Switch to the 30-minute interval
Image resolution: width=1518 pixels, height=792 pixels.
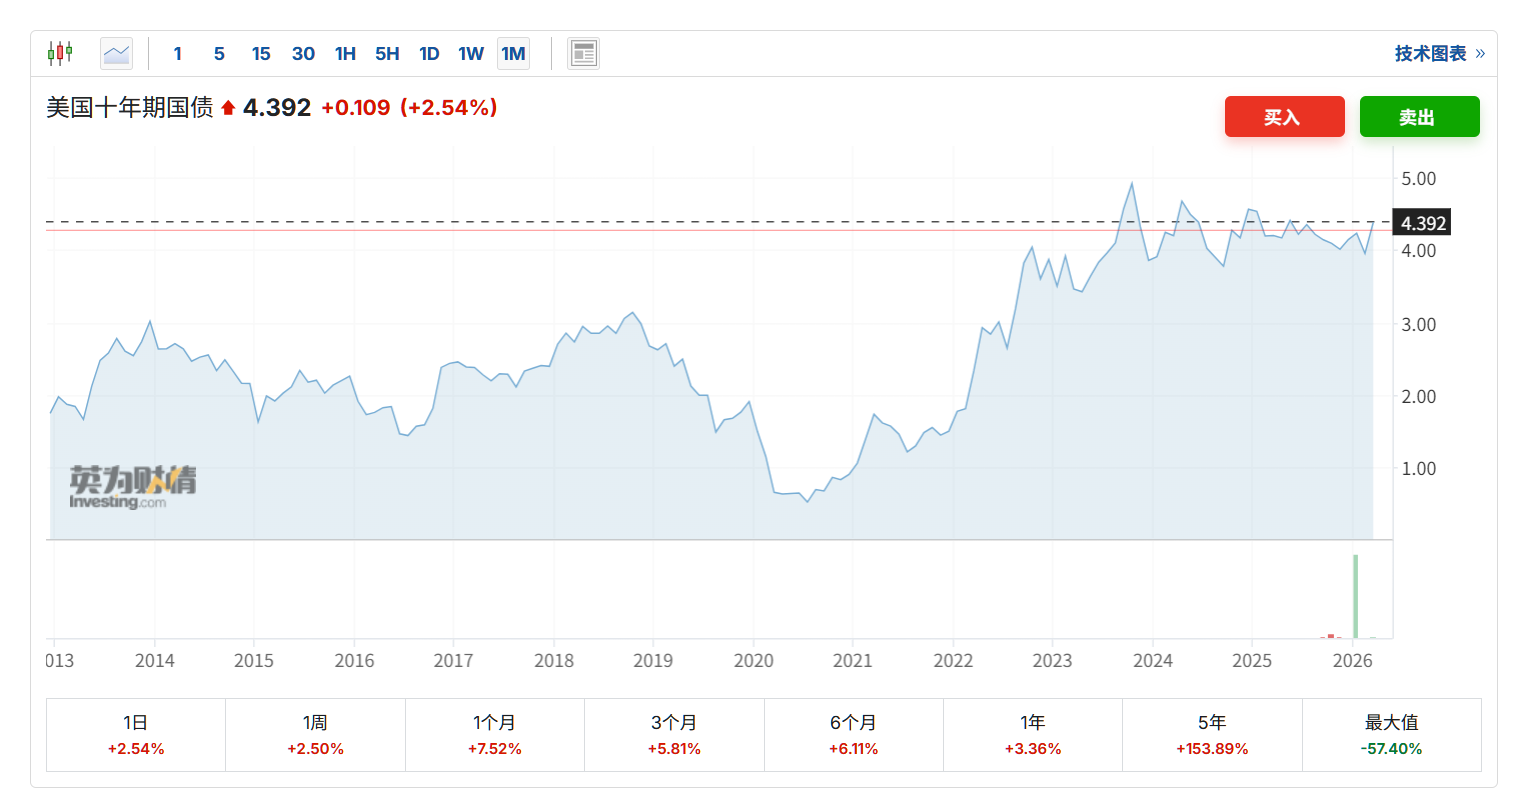[x=303, y=54]
